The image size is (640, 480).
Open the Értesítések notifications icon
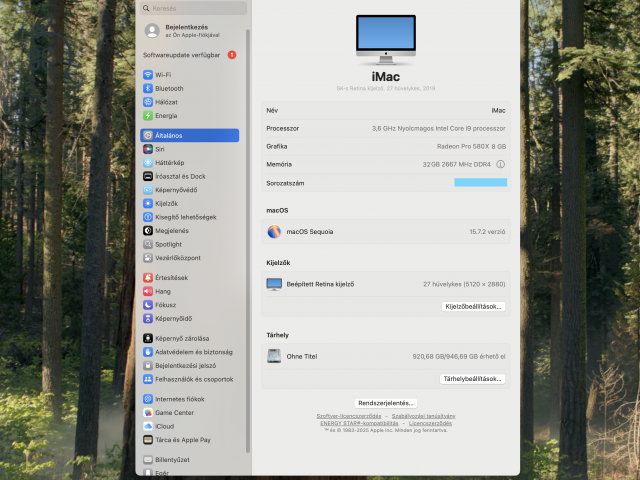[x=148, y=278]
